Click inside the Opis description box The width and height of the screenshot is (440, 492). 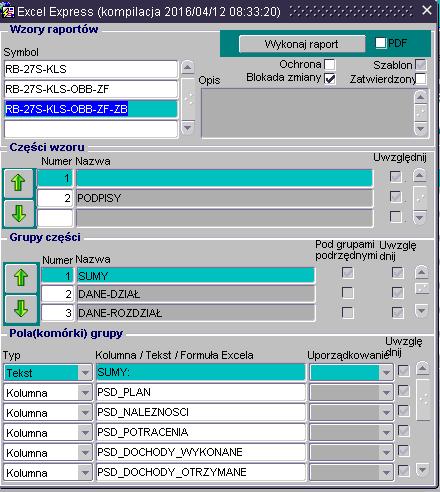[x=307, y=113]
